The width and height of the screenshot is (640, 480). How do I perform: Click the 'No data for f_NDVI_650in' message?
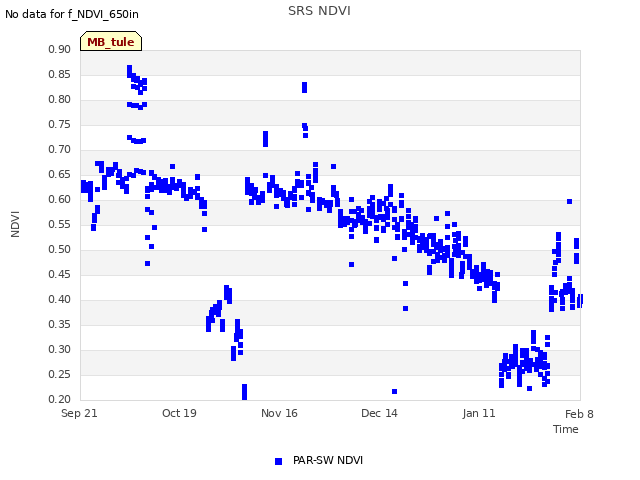(x=72, y=14)
